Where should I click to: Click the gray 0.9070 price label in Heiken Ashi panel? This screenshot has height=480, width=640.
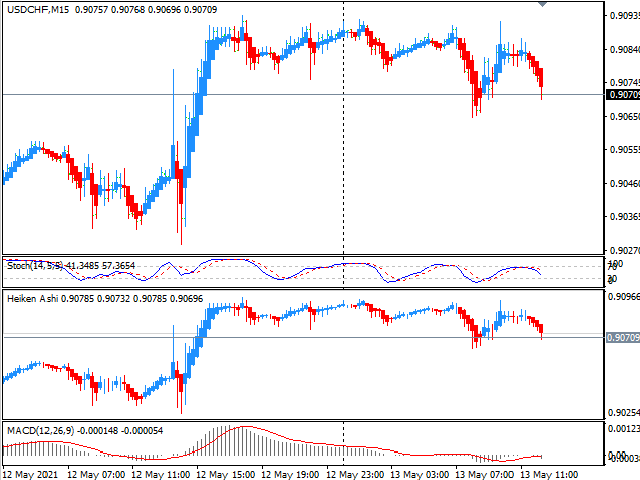623,338
